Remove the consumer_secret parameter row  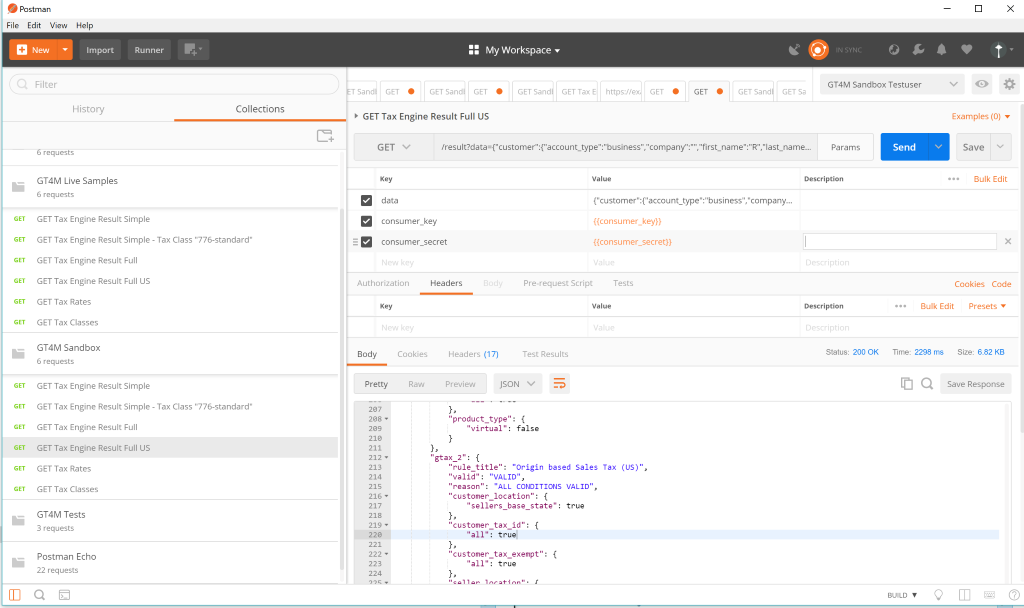(1008, 242)
